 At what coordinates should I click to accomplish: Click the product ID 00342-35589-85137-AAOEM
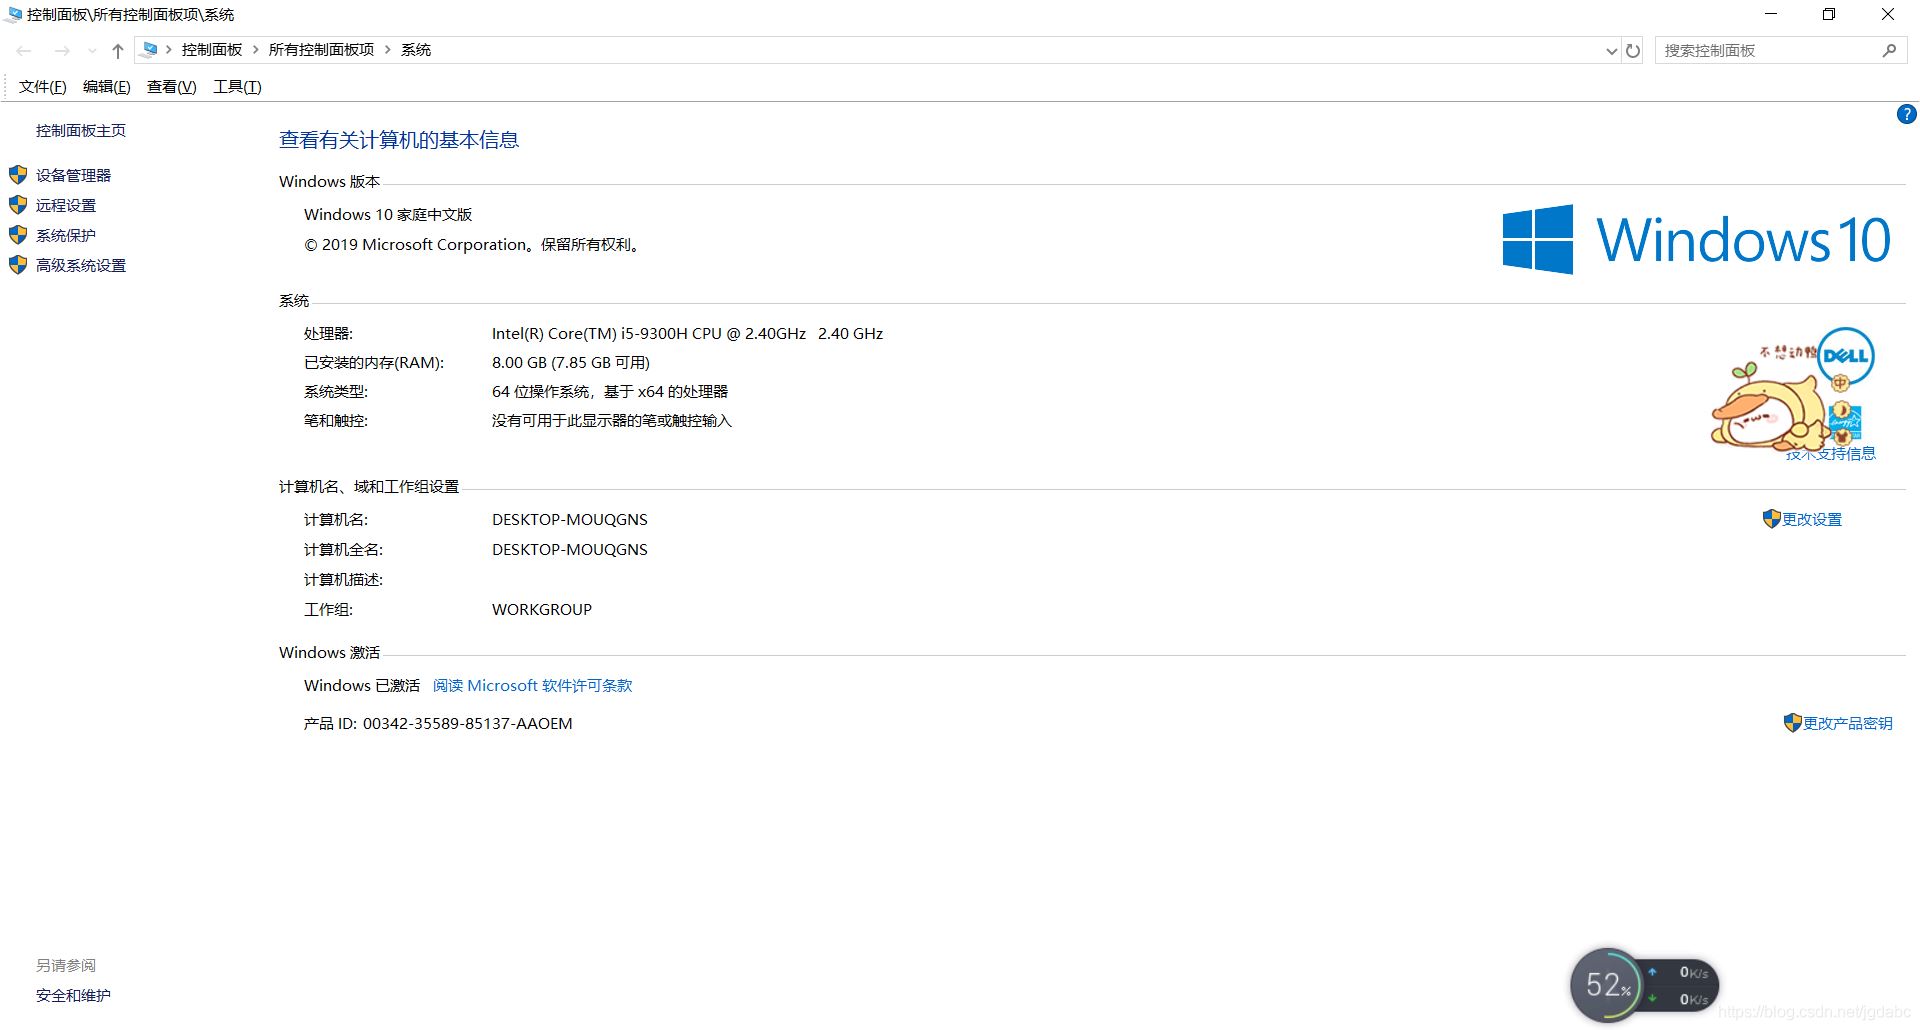click(467, 724)
